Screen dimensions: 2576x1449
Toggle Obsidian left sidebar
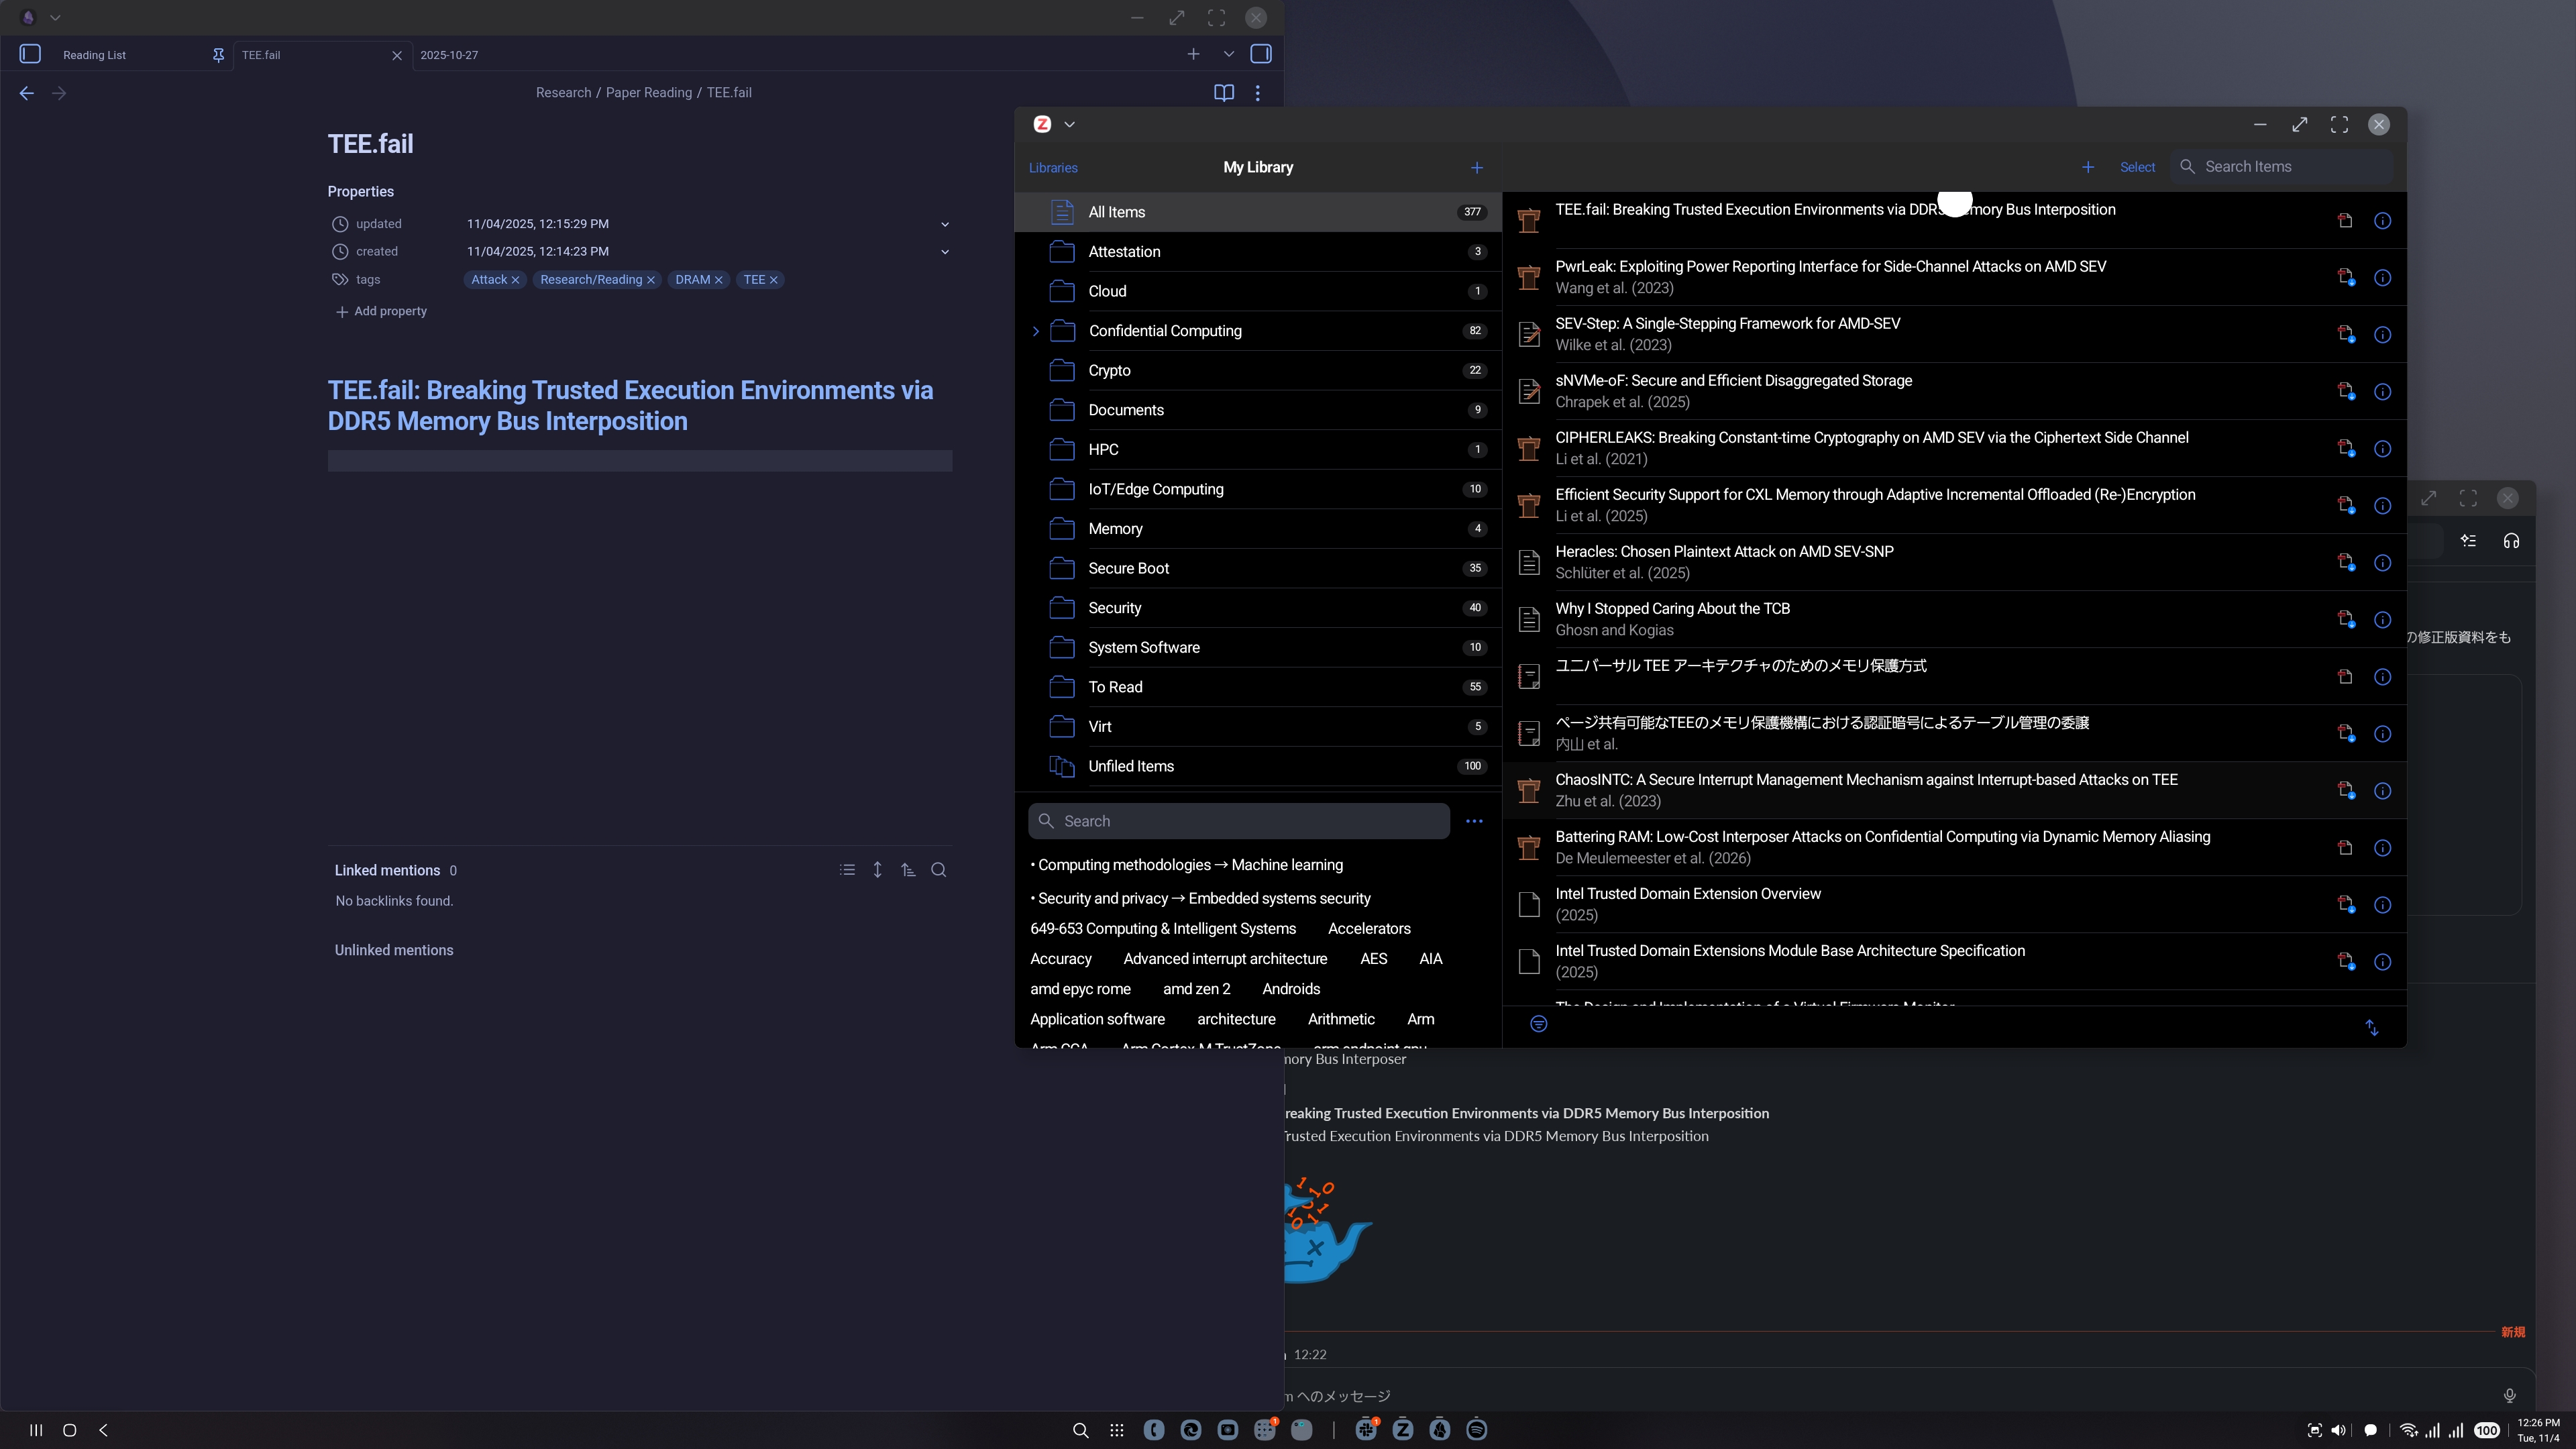click(x=30, y=54)
